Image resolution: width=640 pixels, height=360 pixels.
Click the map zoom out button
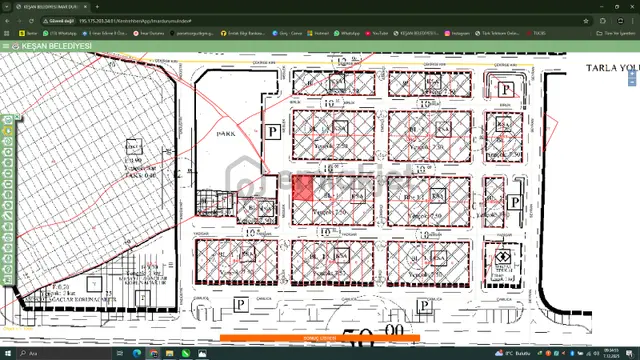[x=632, y=83]
